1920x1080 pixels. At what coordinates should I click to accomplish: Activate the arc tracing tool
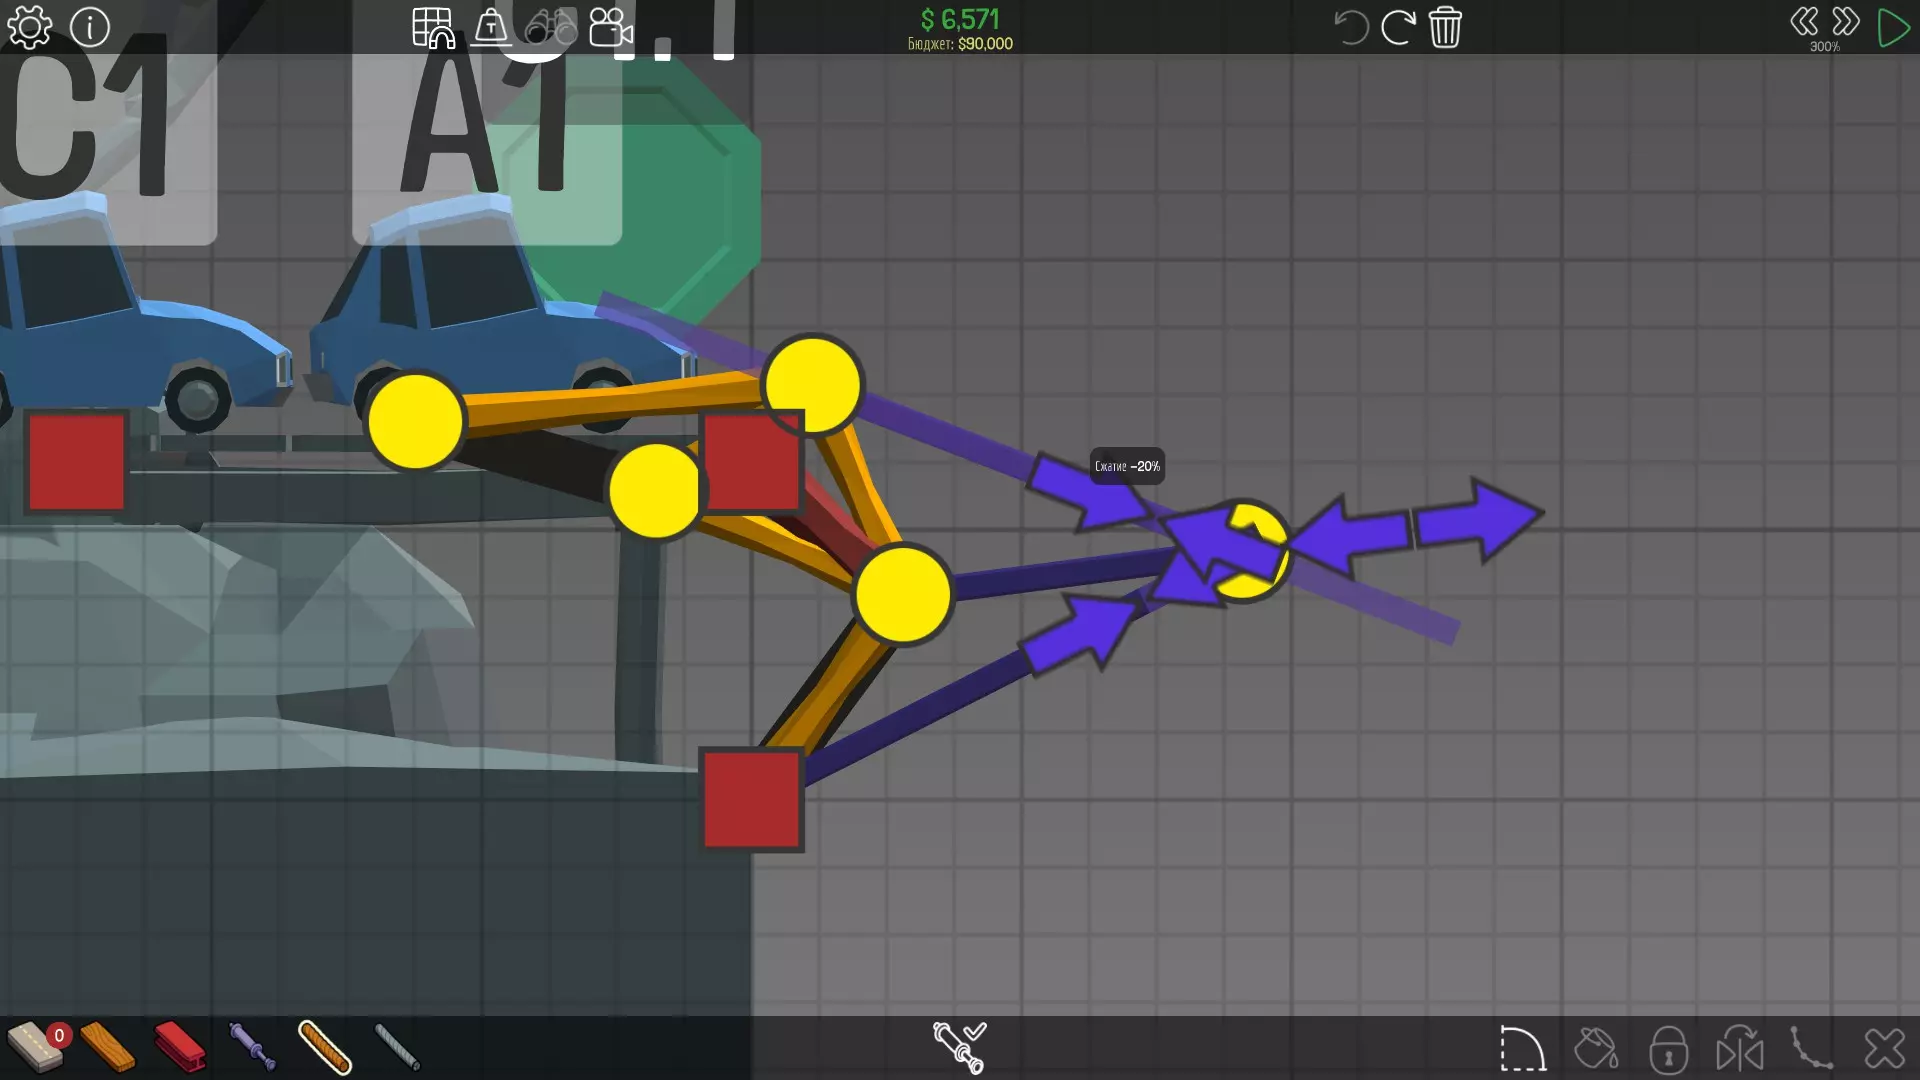(1522, 1049)
